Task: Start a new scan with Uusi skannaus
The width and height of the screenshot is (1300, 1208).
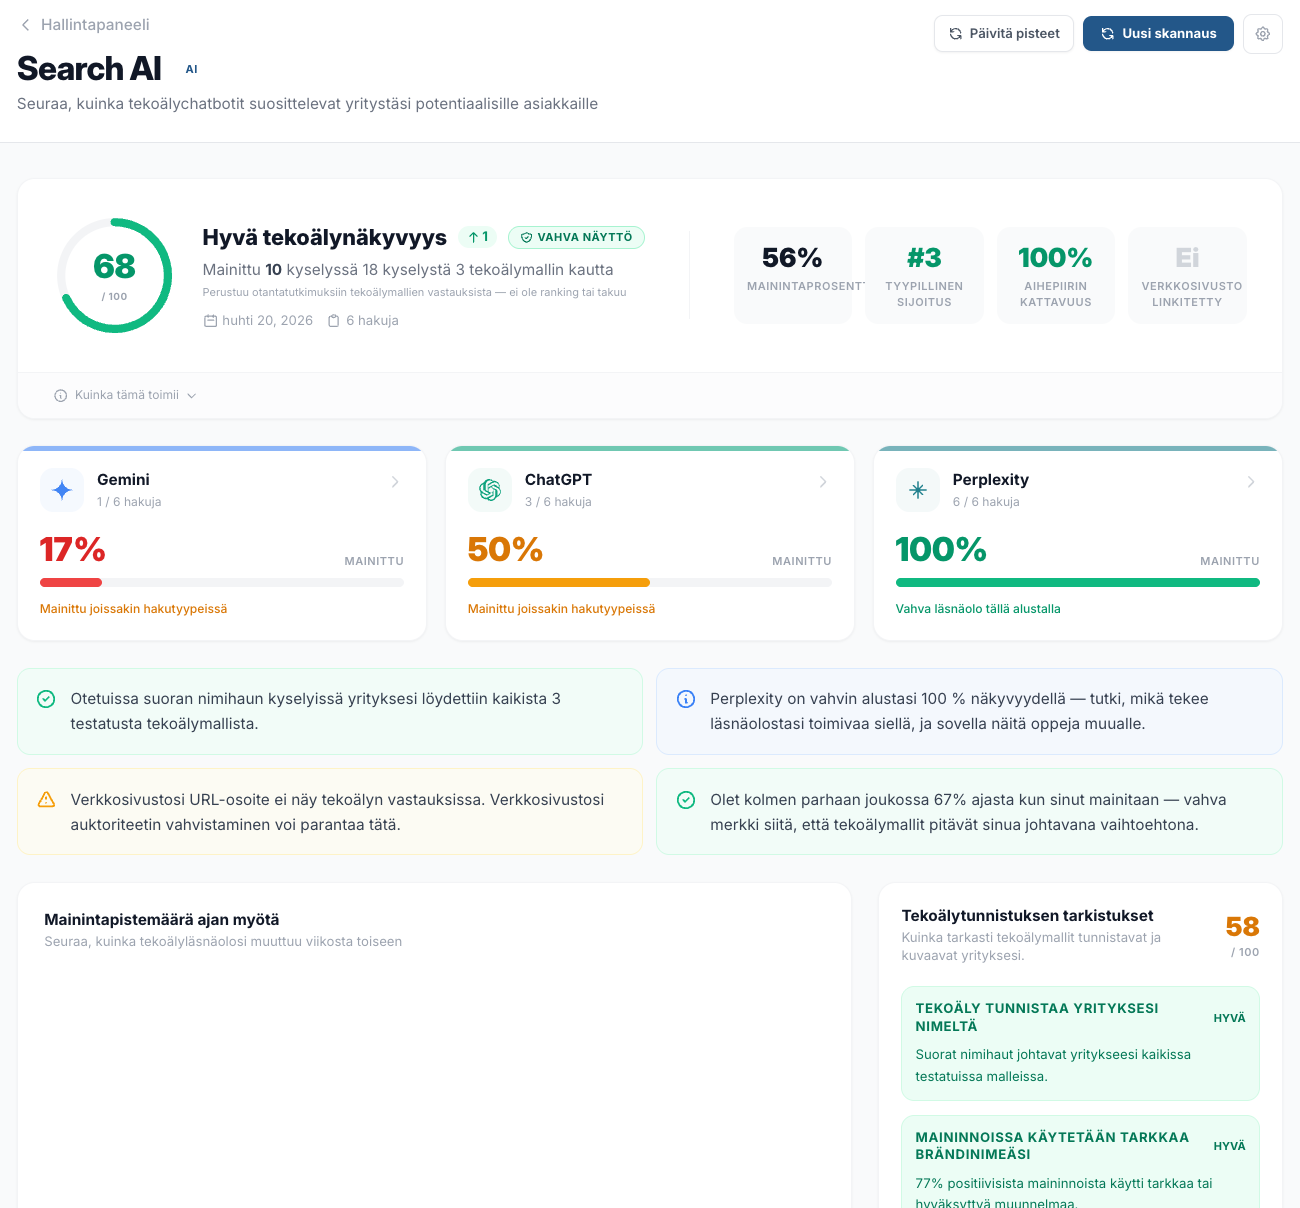Action: (x=1158, y=33)
